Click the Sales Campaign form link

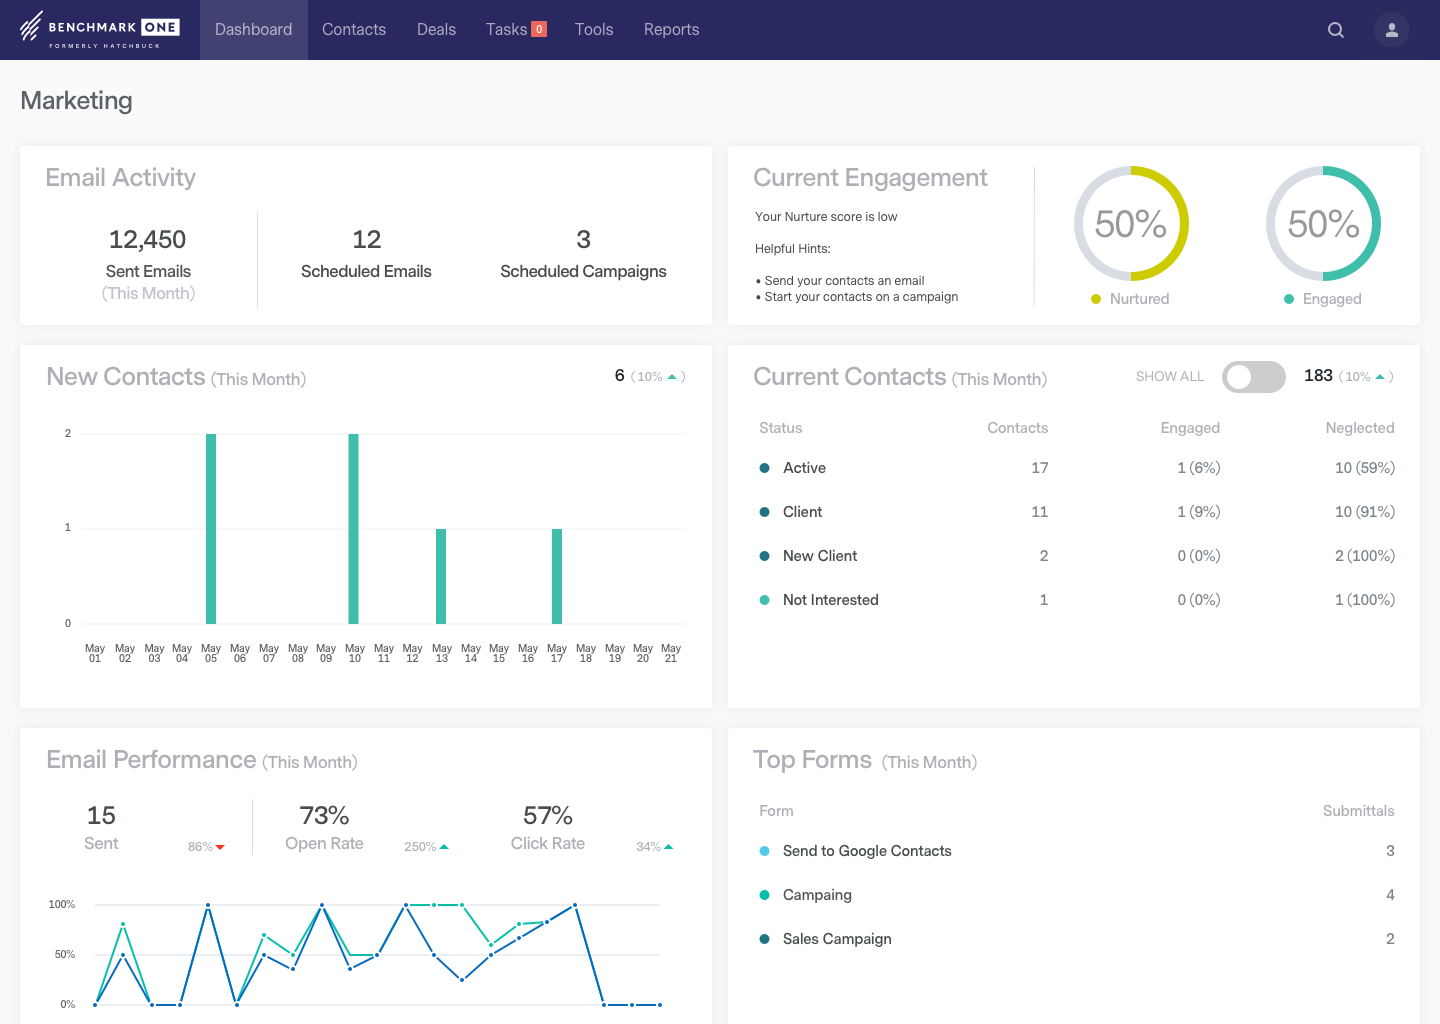pyautogui.click(x=837, y=938)
